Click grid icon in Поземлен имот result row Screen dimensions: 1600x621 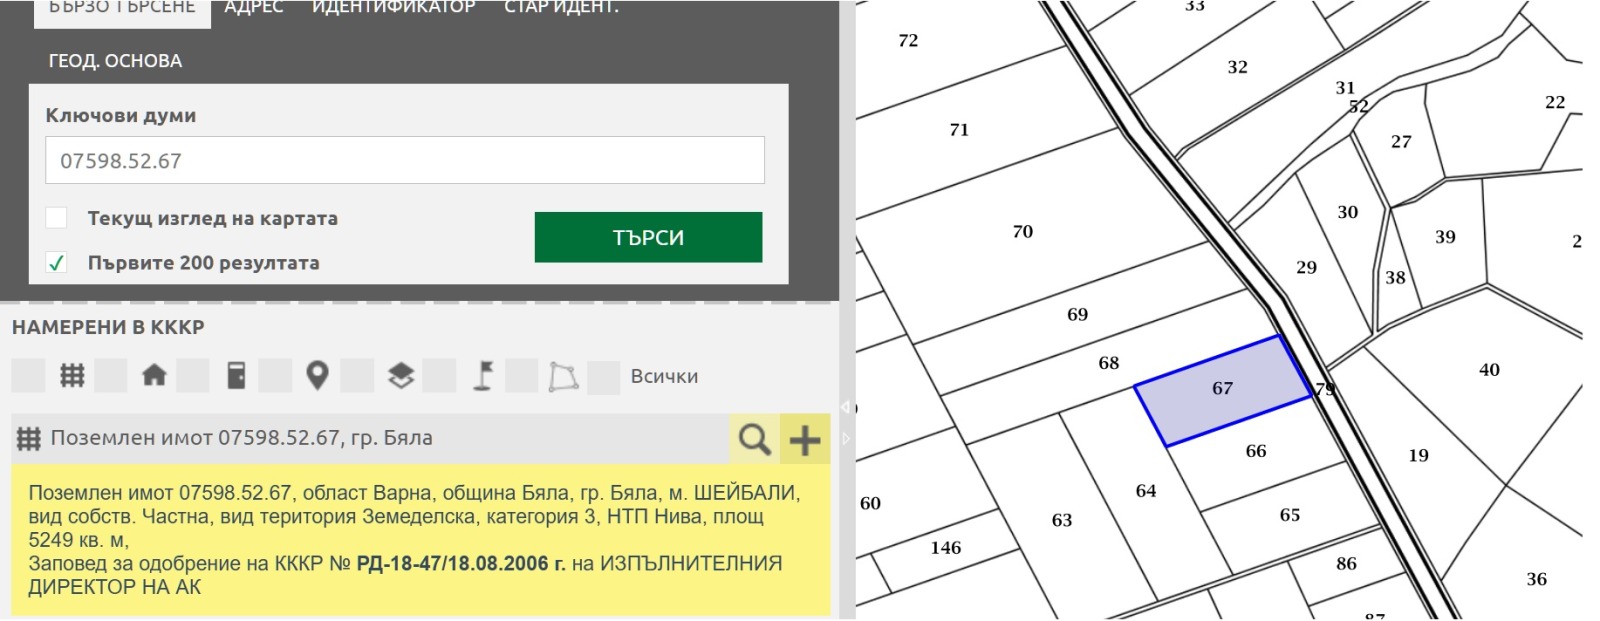coord(28,438)
